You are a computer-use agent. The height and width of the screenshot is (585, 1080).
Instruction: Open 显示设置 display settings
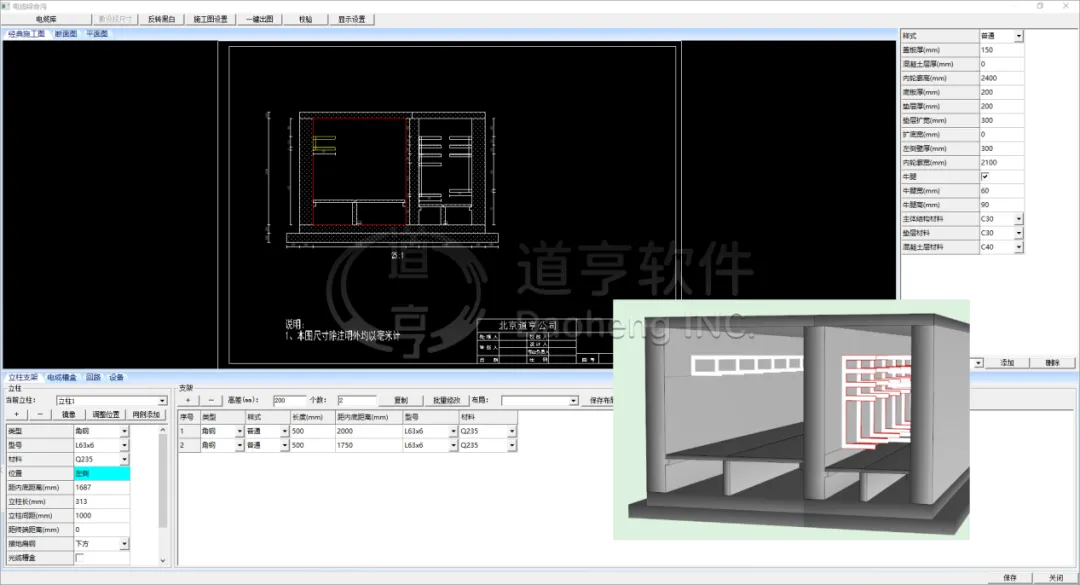tap(351, 19)
